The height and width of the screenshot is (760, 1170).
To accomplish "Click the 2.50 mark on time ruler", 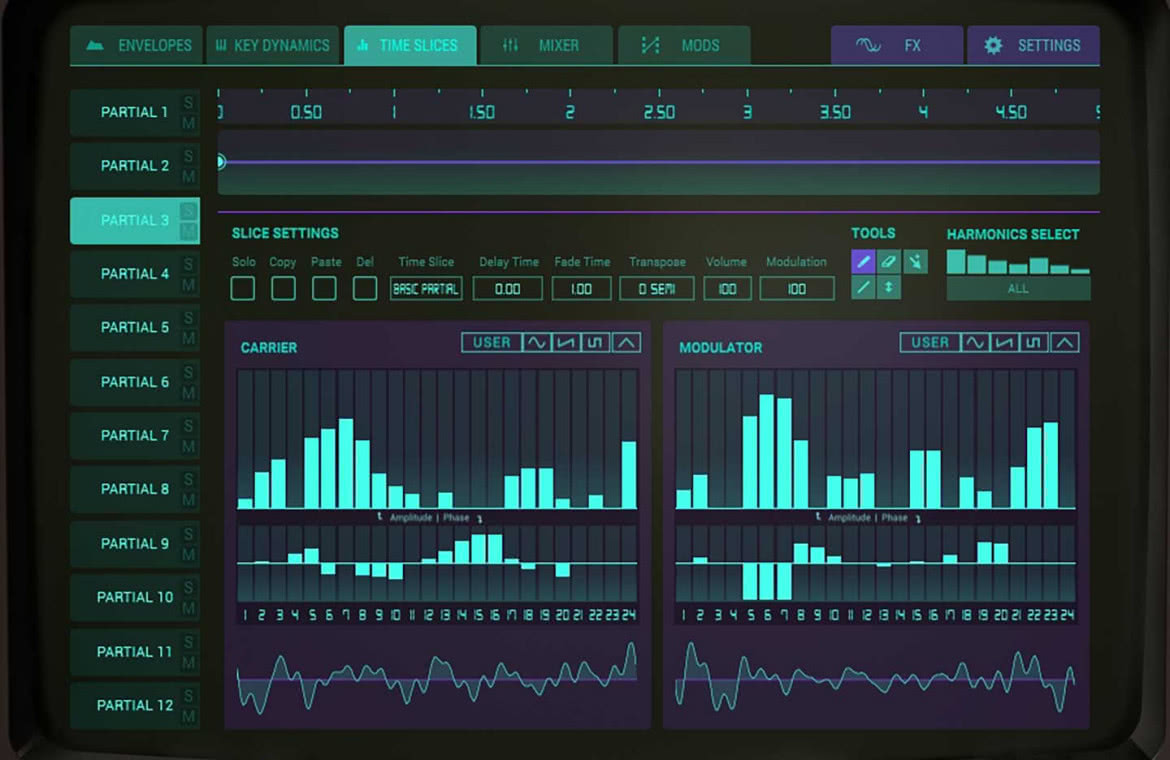I will 659,112.
